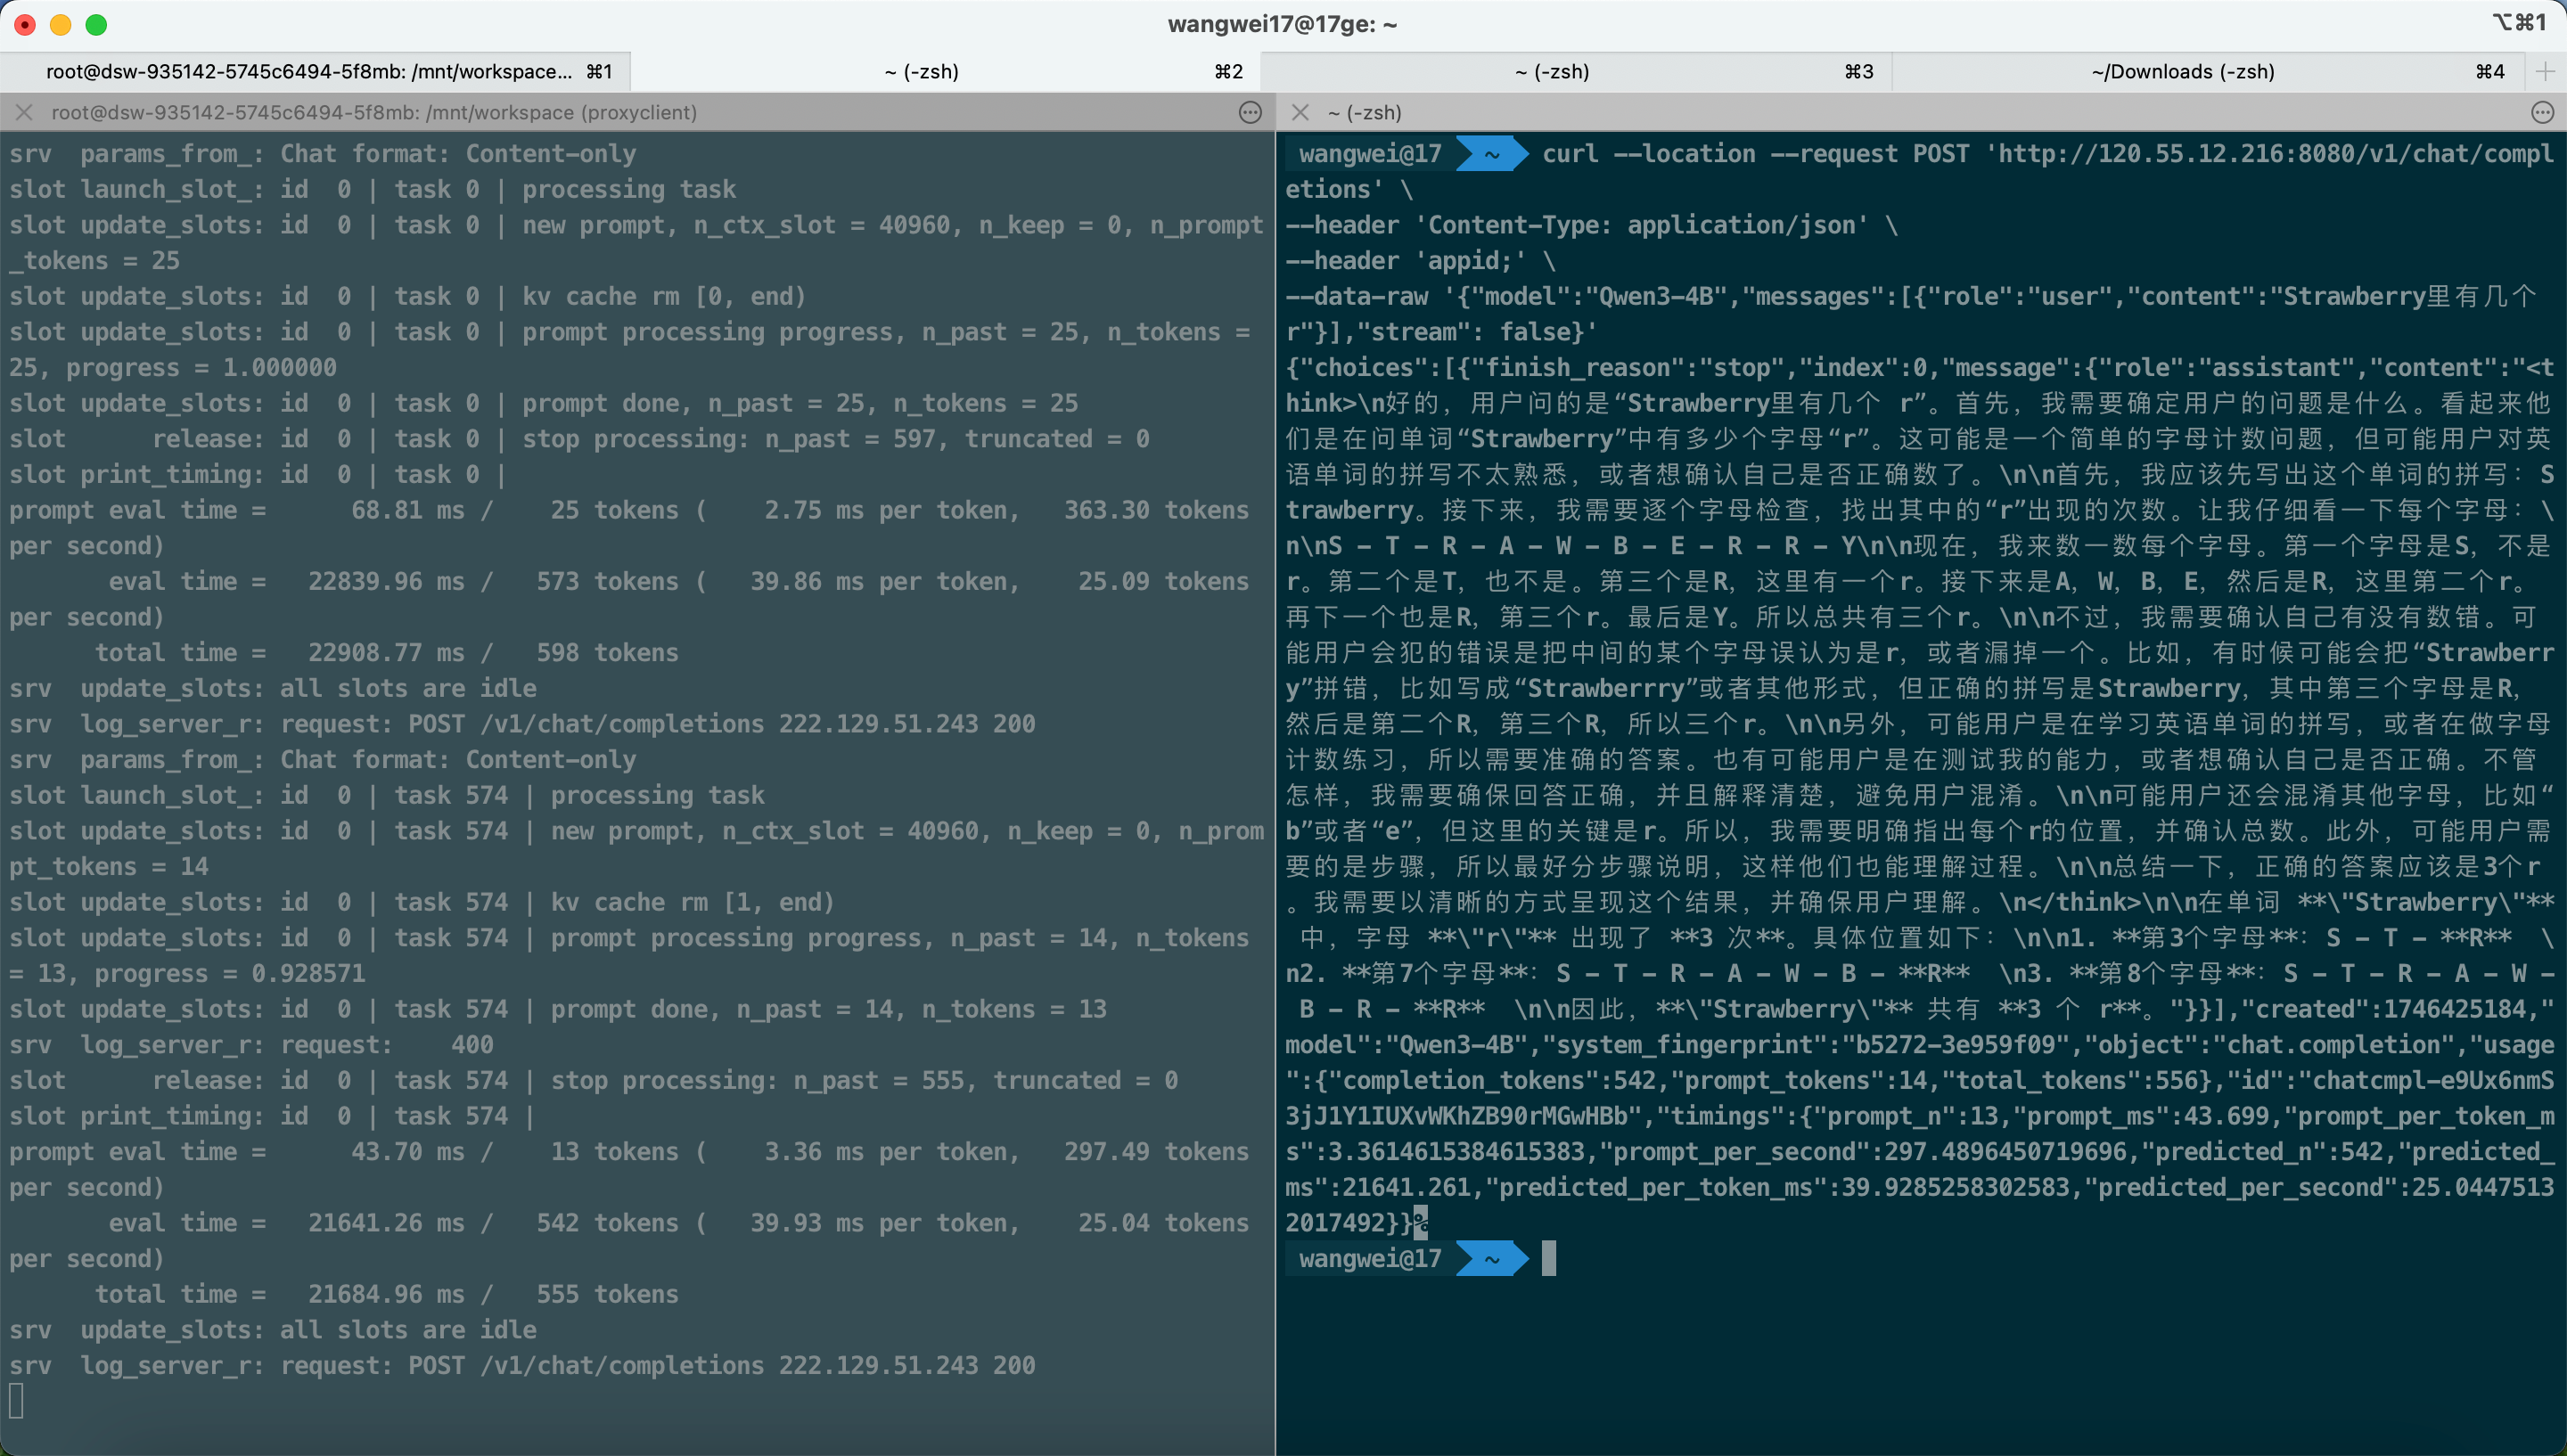Viewport: 2567px width, 1456px height.
Task: Click the green zoom window button
Action: [96, 24]
